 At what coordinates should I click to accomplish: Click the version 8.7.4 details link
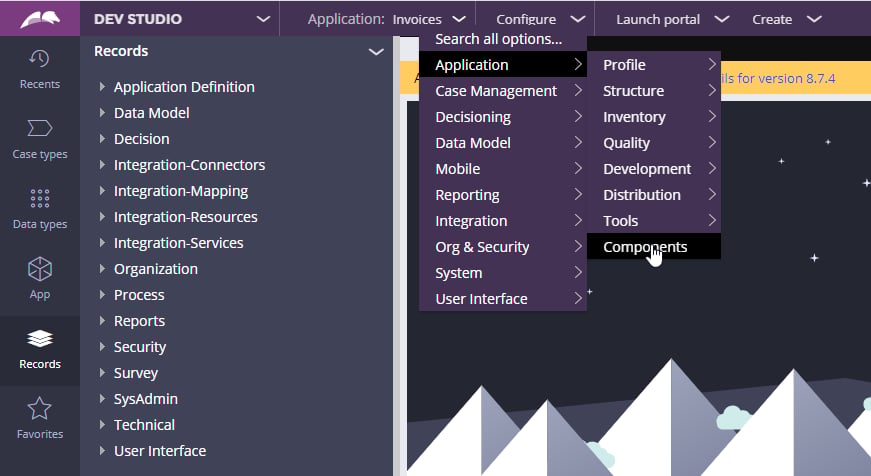[778, 78]
